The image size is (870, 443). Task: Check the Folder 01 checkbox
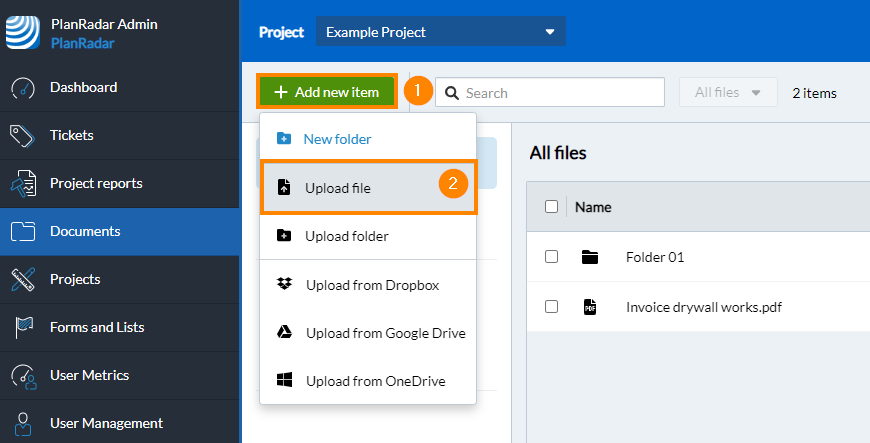[551, 257]
